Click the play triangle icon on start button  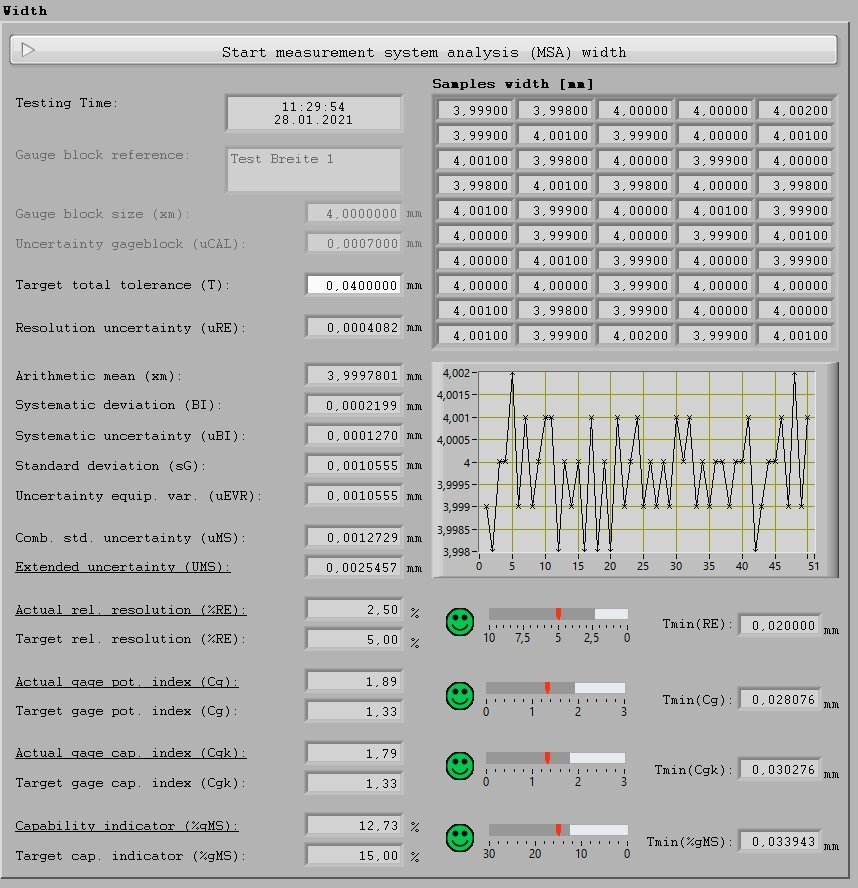28,51
